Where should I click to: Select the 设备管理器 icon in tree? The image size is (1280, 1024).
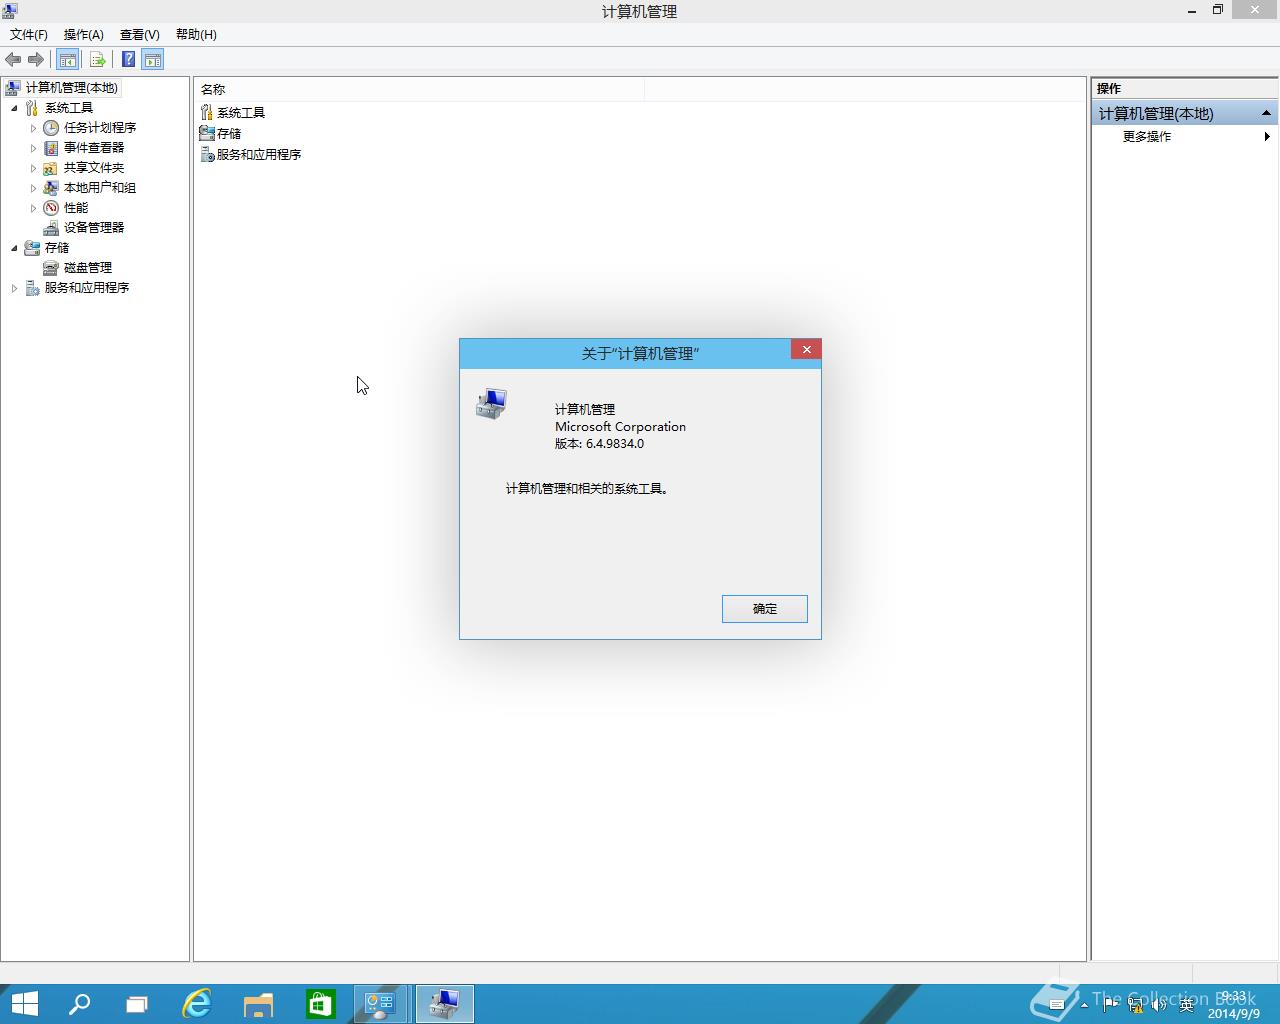[51, 228]
